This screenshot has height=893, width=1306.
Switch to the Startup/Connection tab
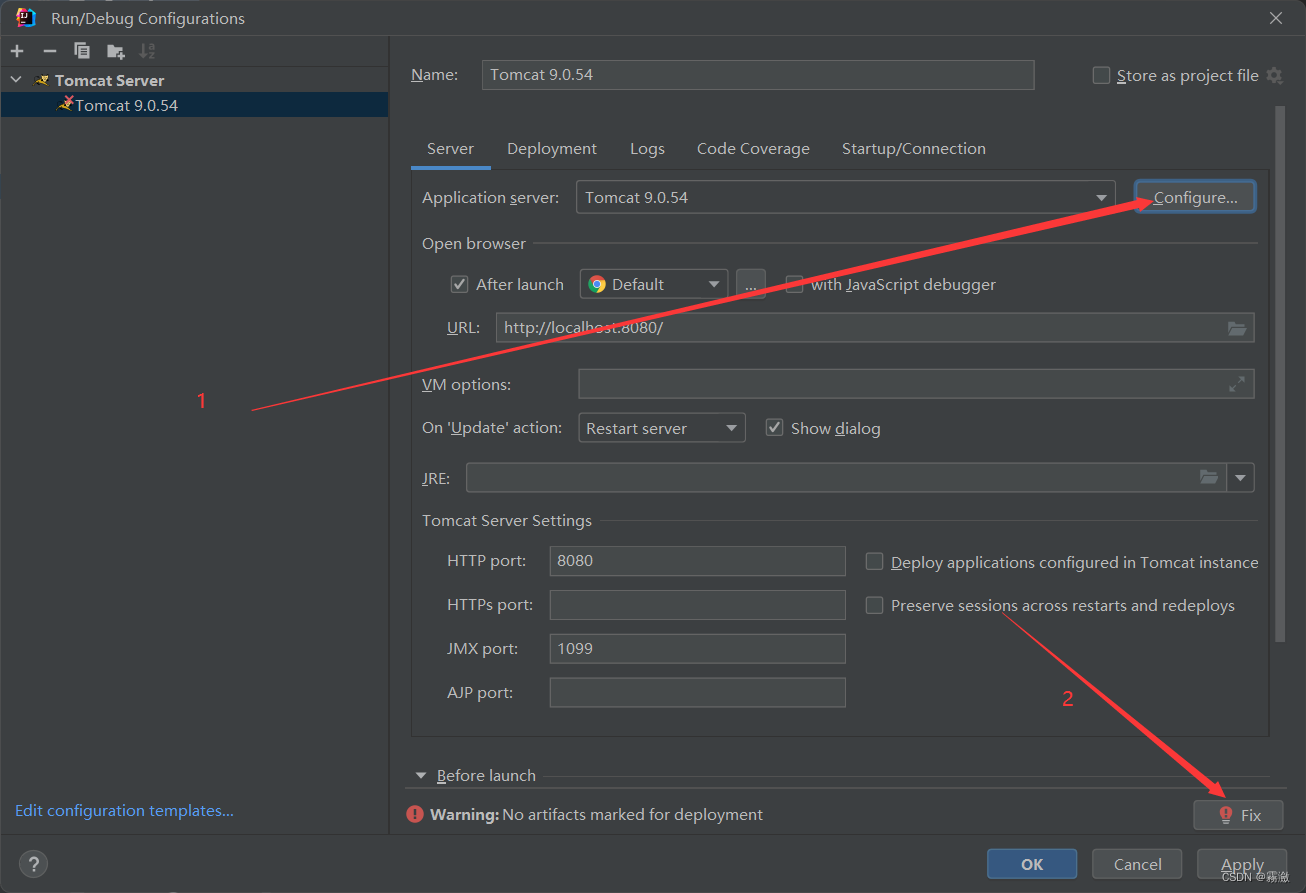tap(914, 149)
